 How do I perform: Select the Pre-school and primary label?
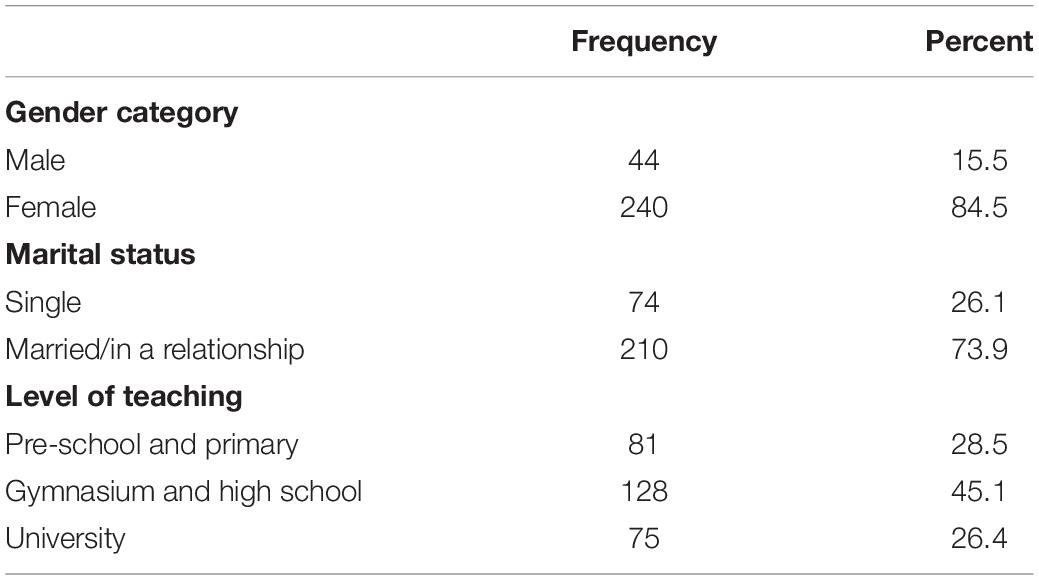152,445
